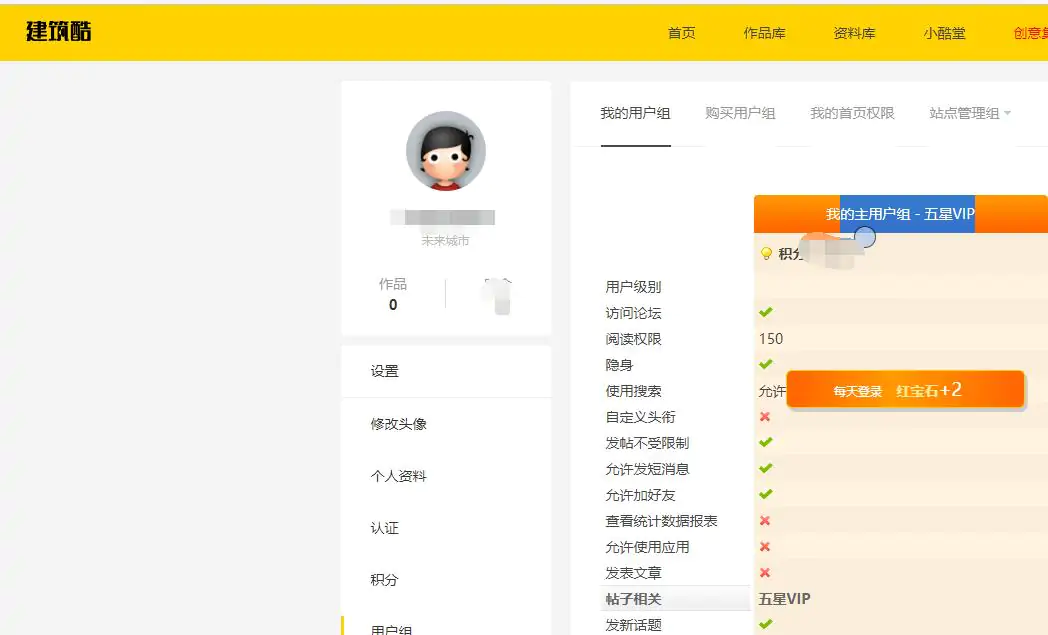Switch to the 购买用户组 tab
This screenshot has height=635, width=1048.
click(740, 113)
